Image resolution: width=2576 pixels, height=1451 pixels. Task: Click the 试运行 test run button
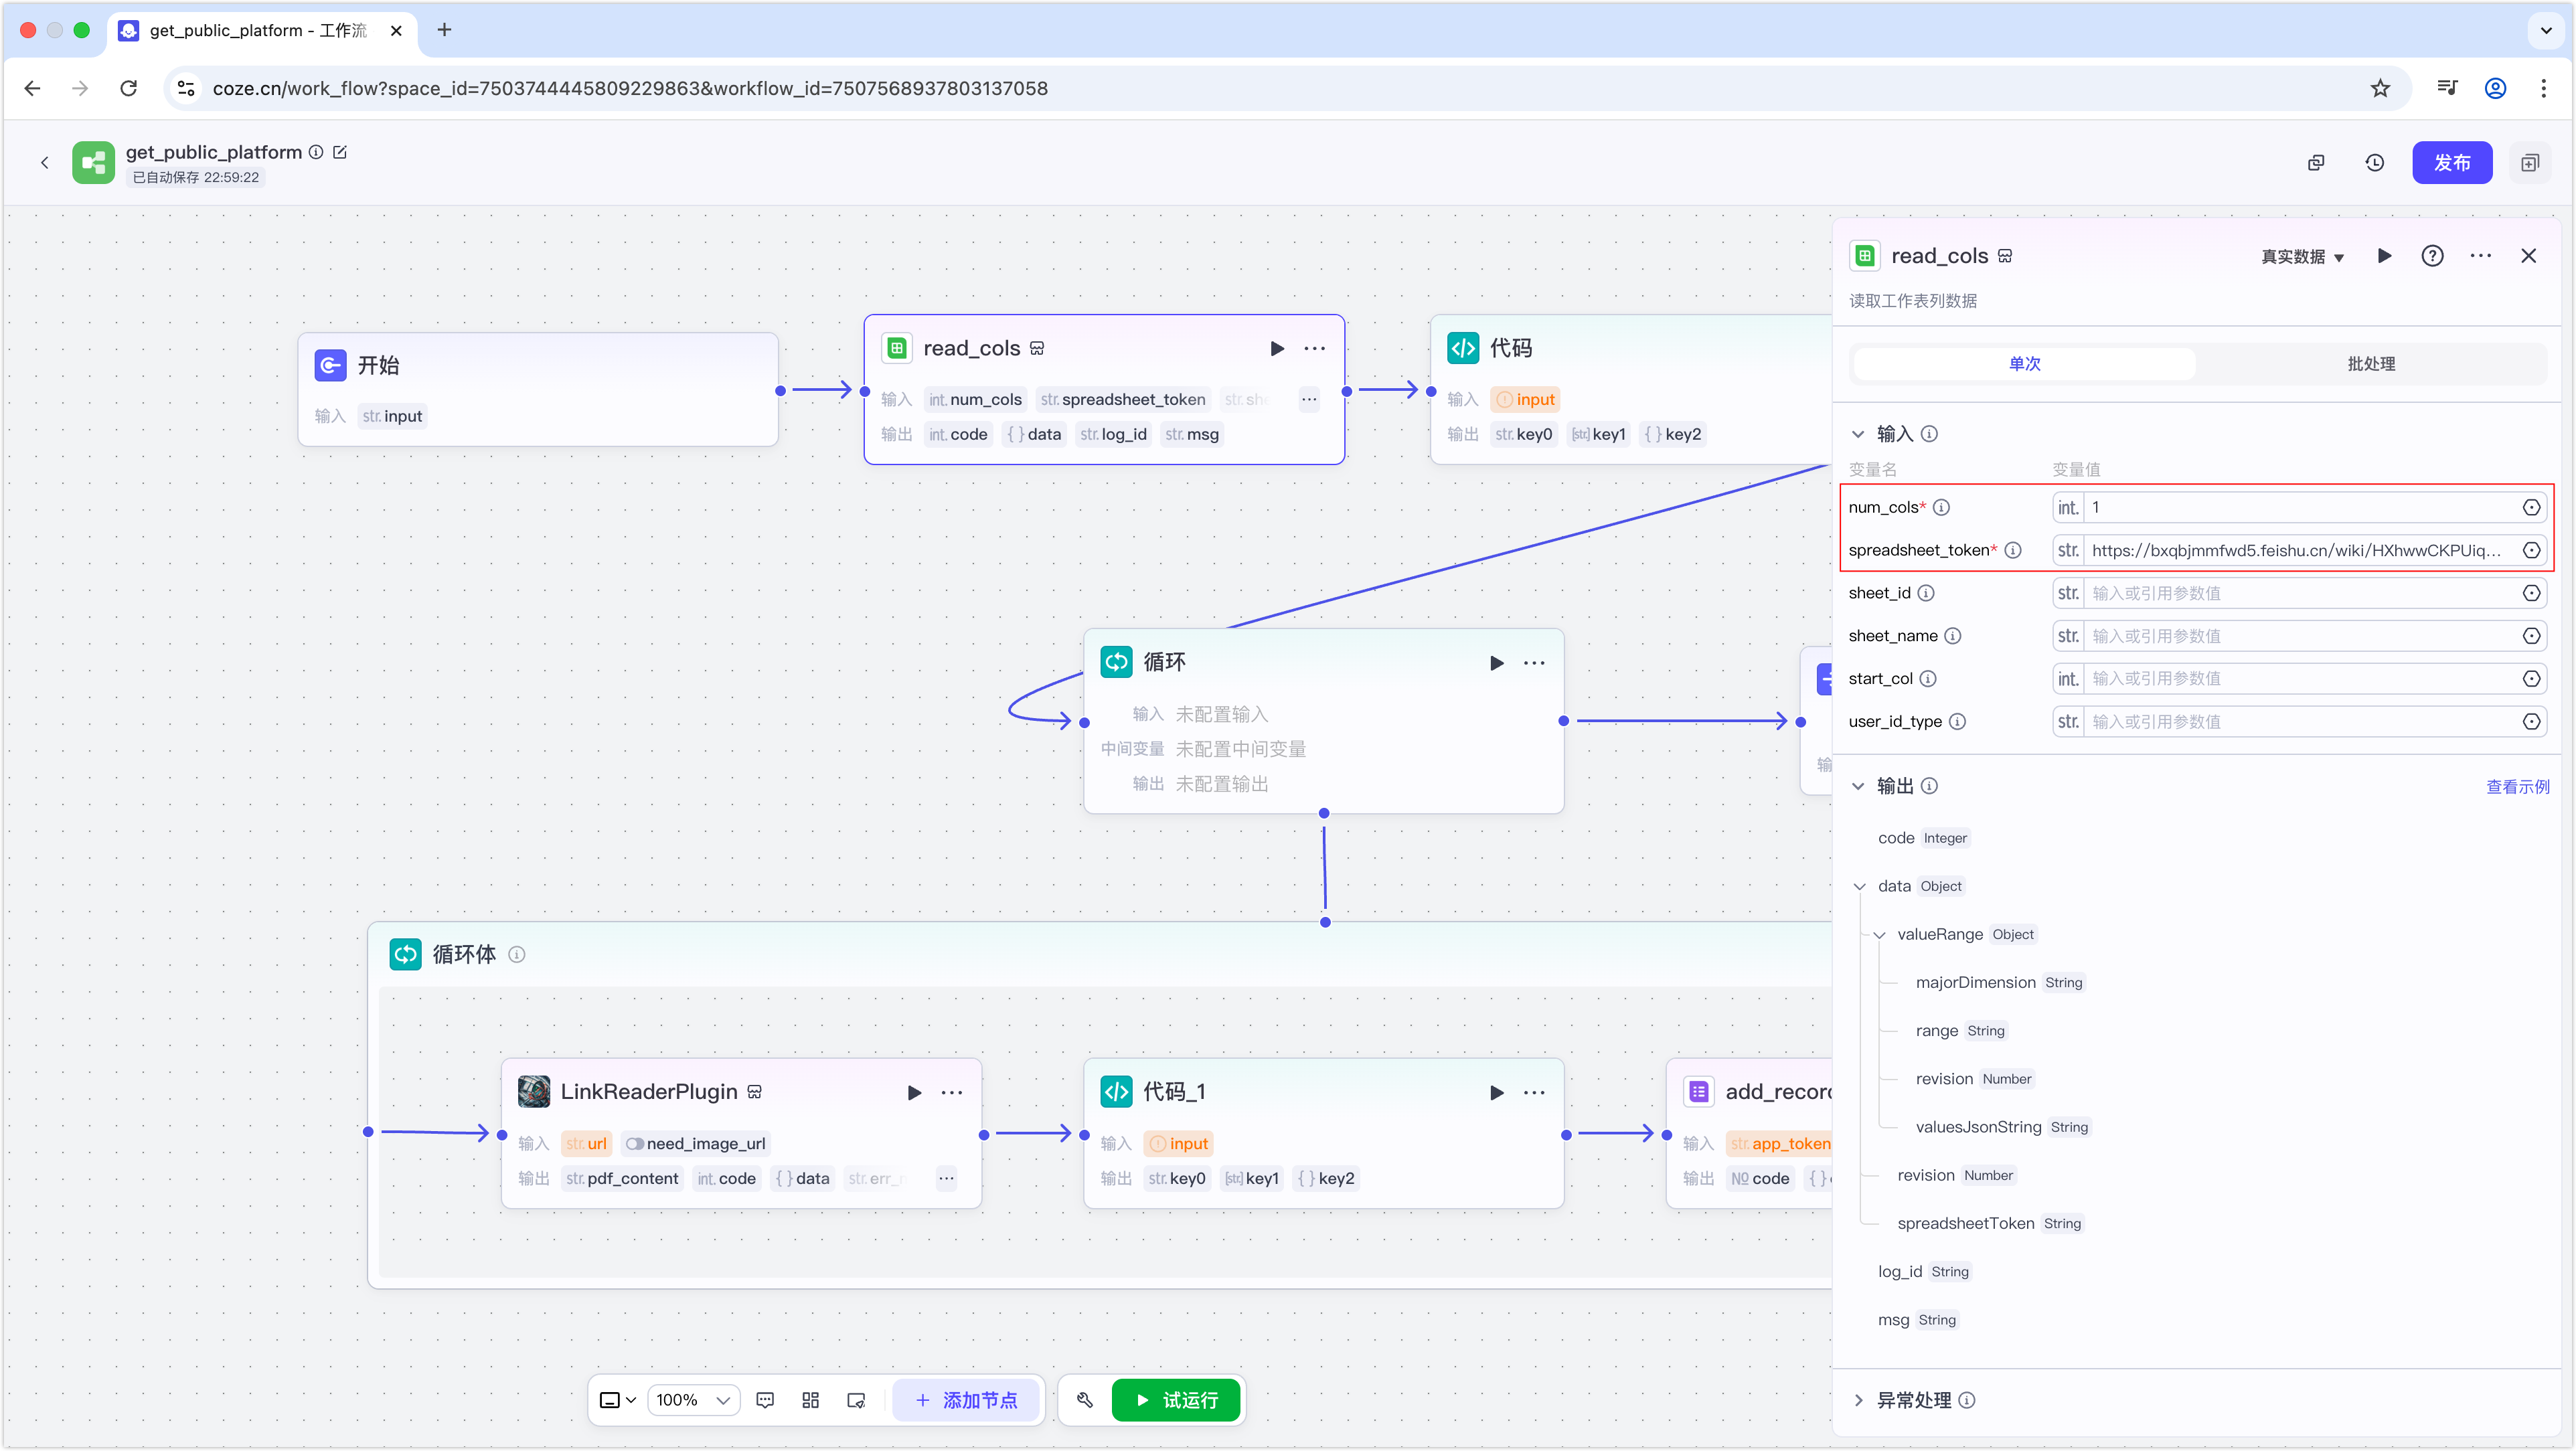(x=1176, y=1400)
